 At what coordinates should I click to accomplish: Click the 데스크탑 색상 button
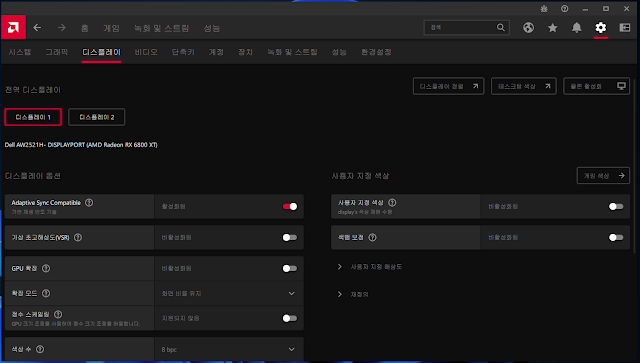pyautogui.click(x=524, y=86)
